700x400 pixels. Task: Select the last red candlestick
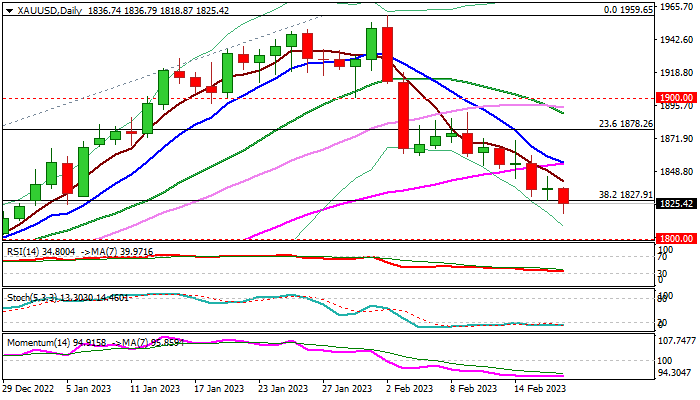point(563,200)
